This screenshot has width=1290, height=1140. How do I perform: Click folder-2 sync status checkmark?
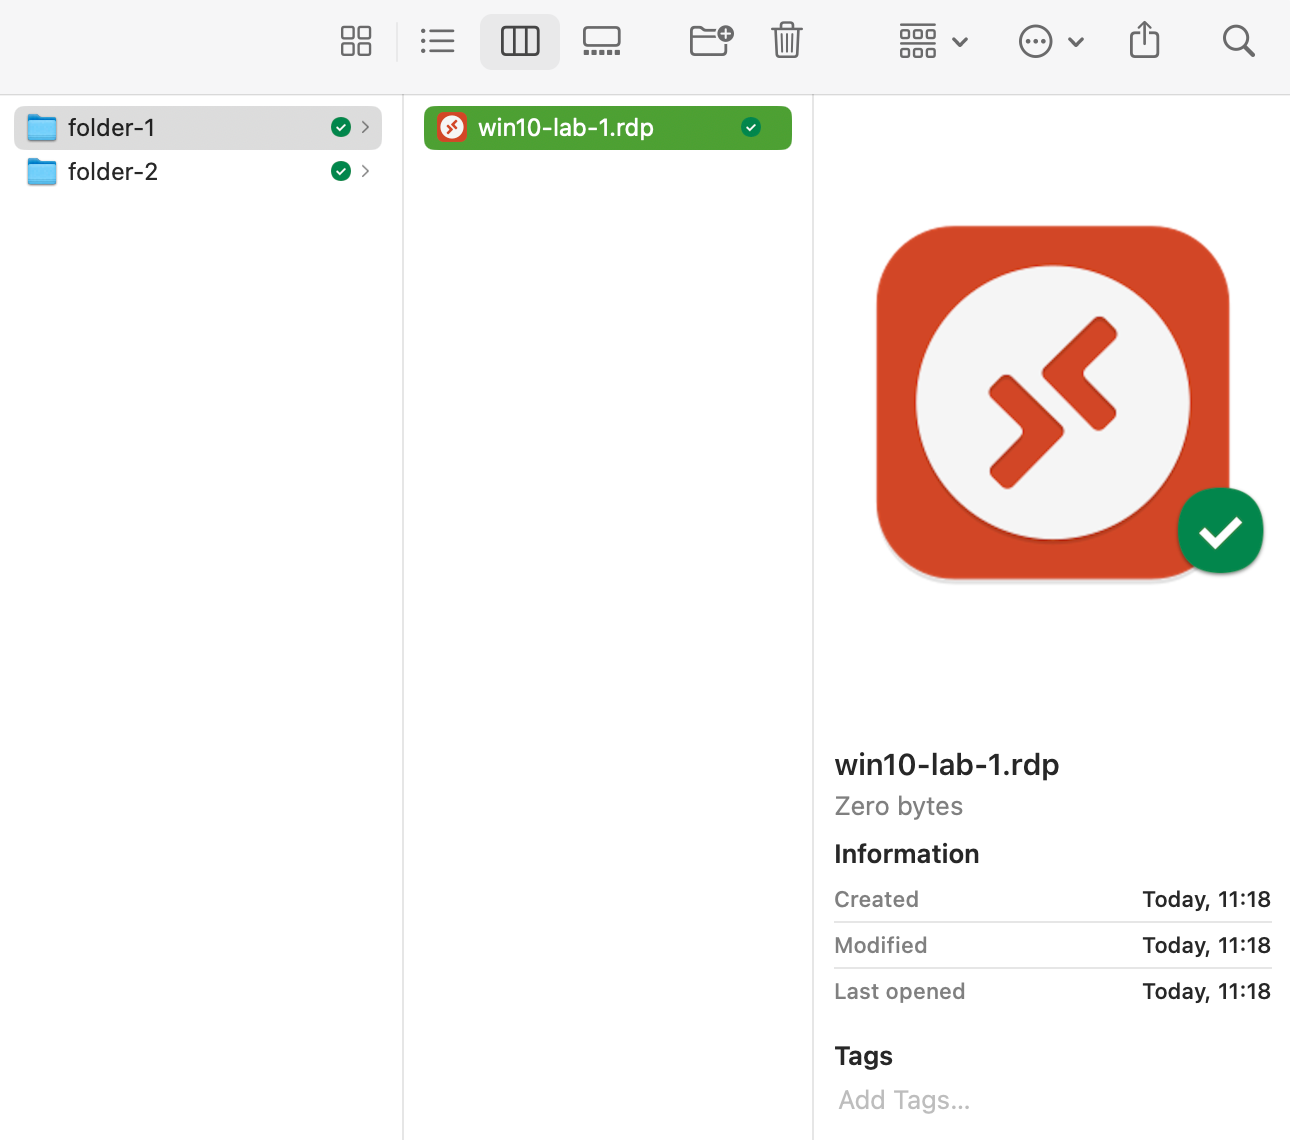[x=341, y=171]
